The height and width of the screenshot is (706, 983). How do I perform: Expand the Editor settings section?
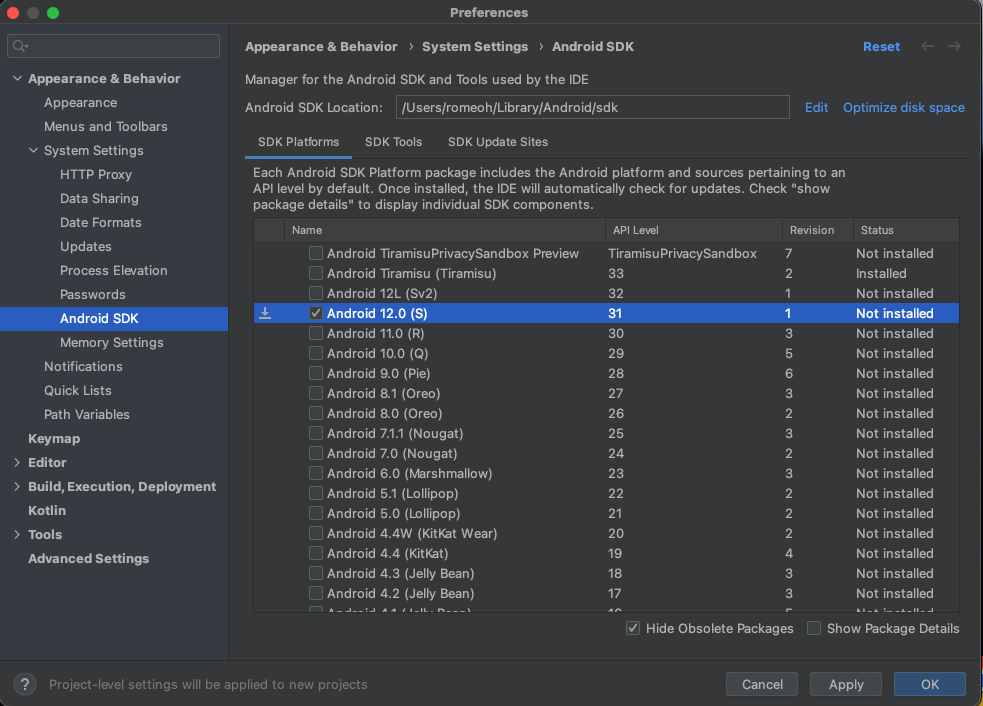pos(17,462)
